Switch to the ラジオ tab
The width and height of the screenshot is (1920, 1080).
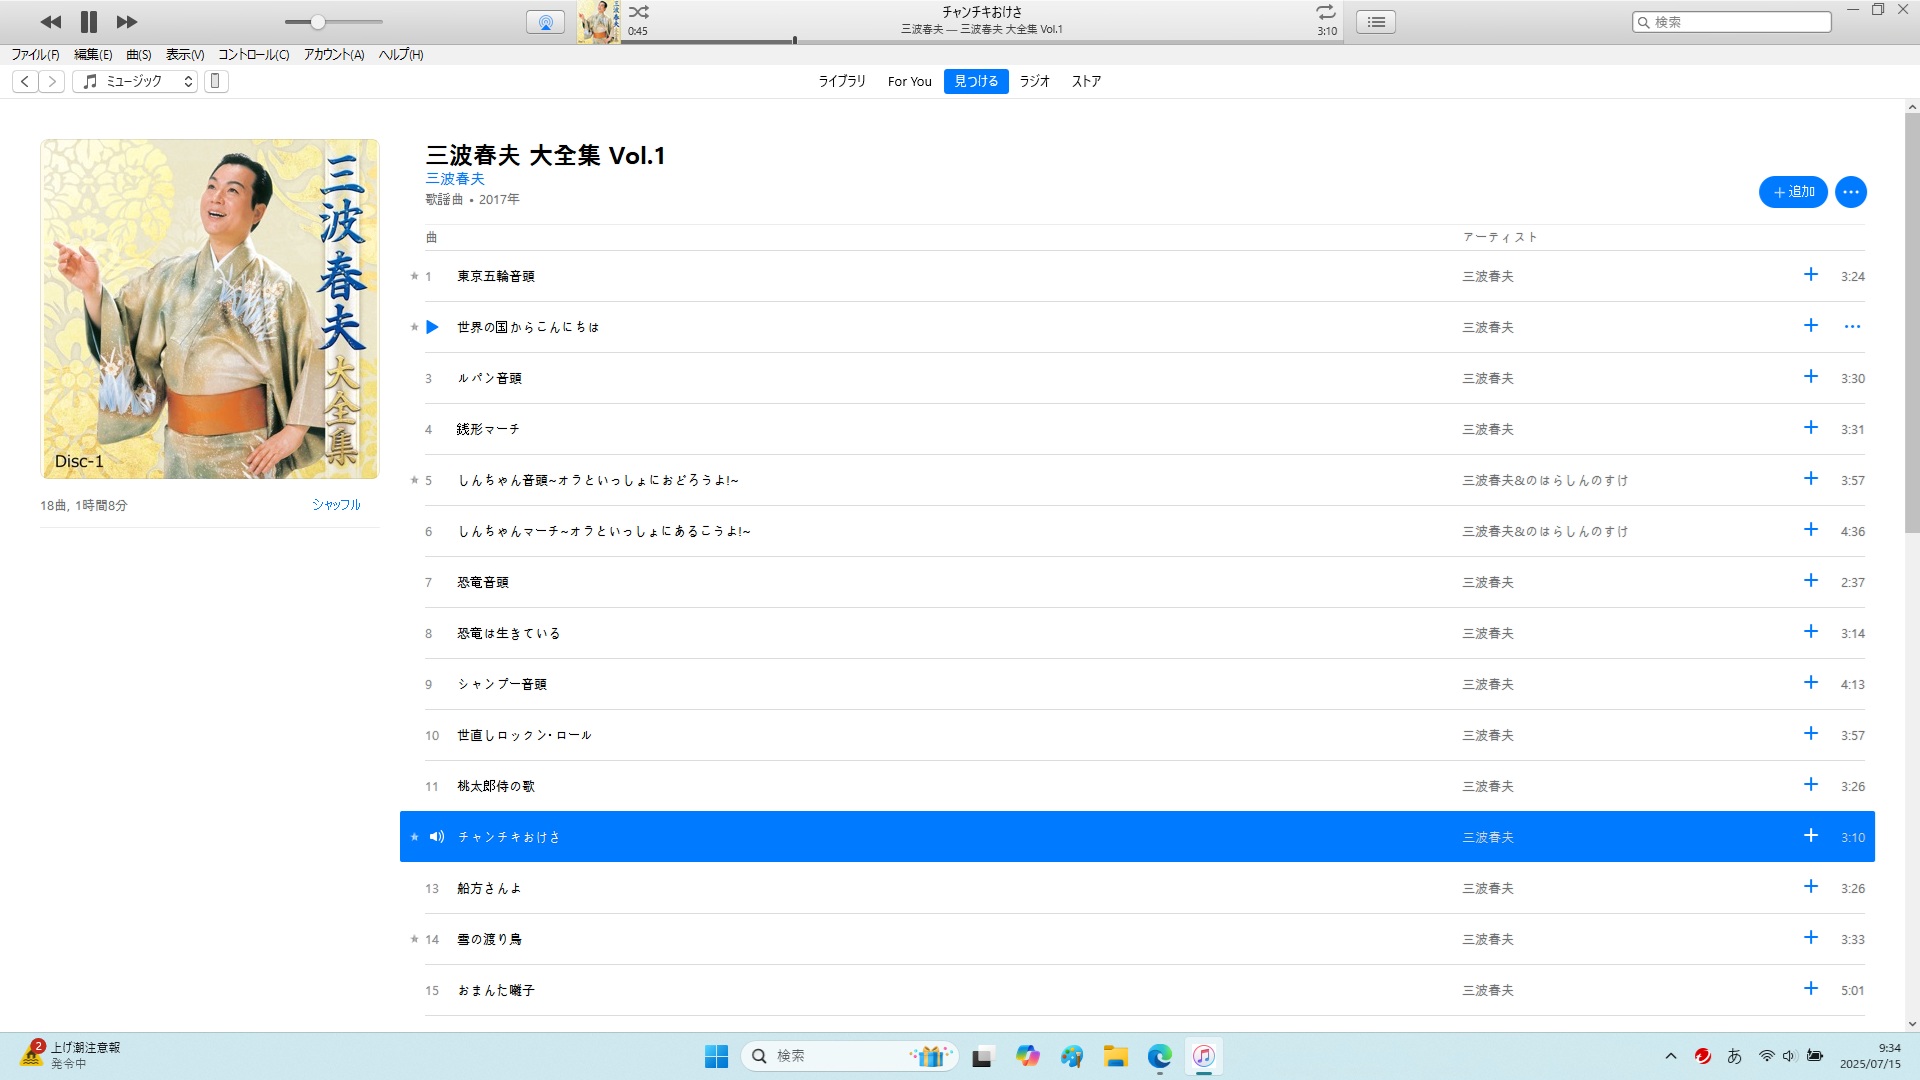click(1035, 82)
